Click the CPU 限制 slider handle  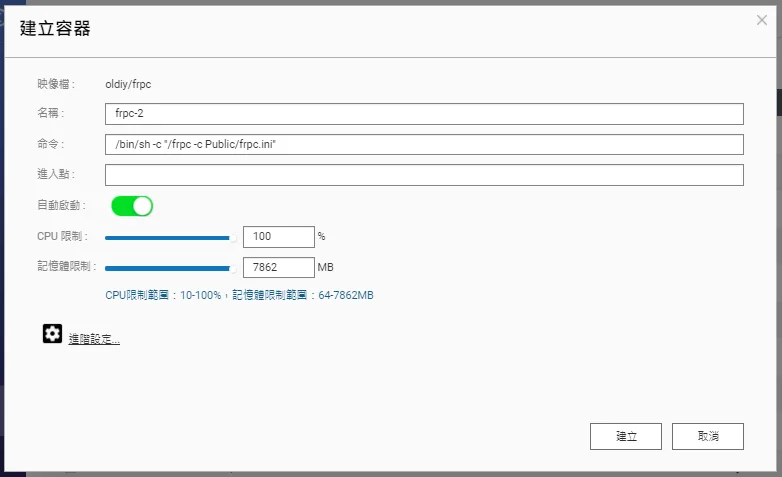click(x=234, y=238)
